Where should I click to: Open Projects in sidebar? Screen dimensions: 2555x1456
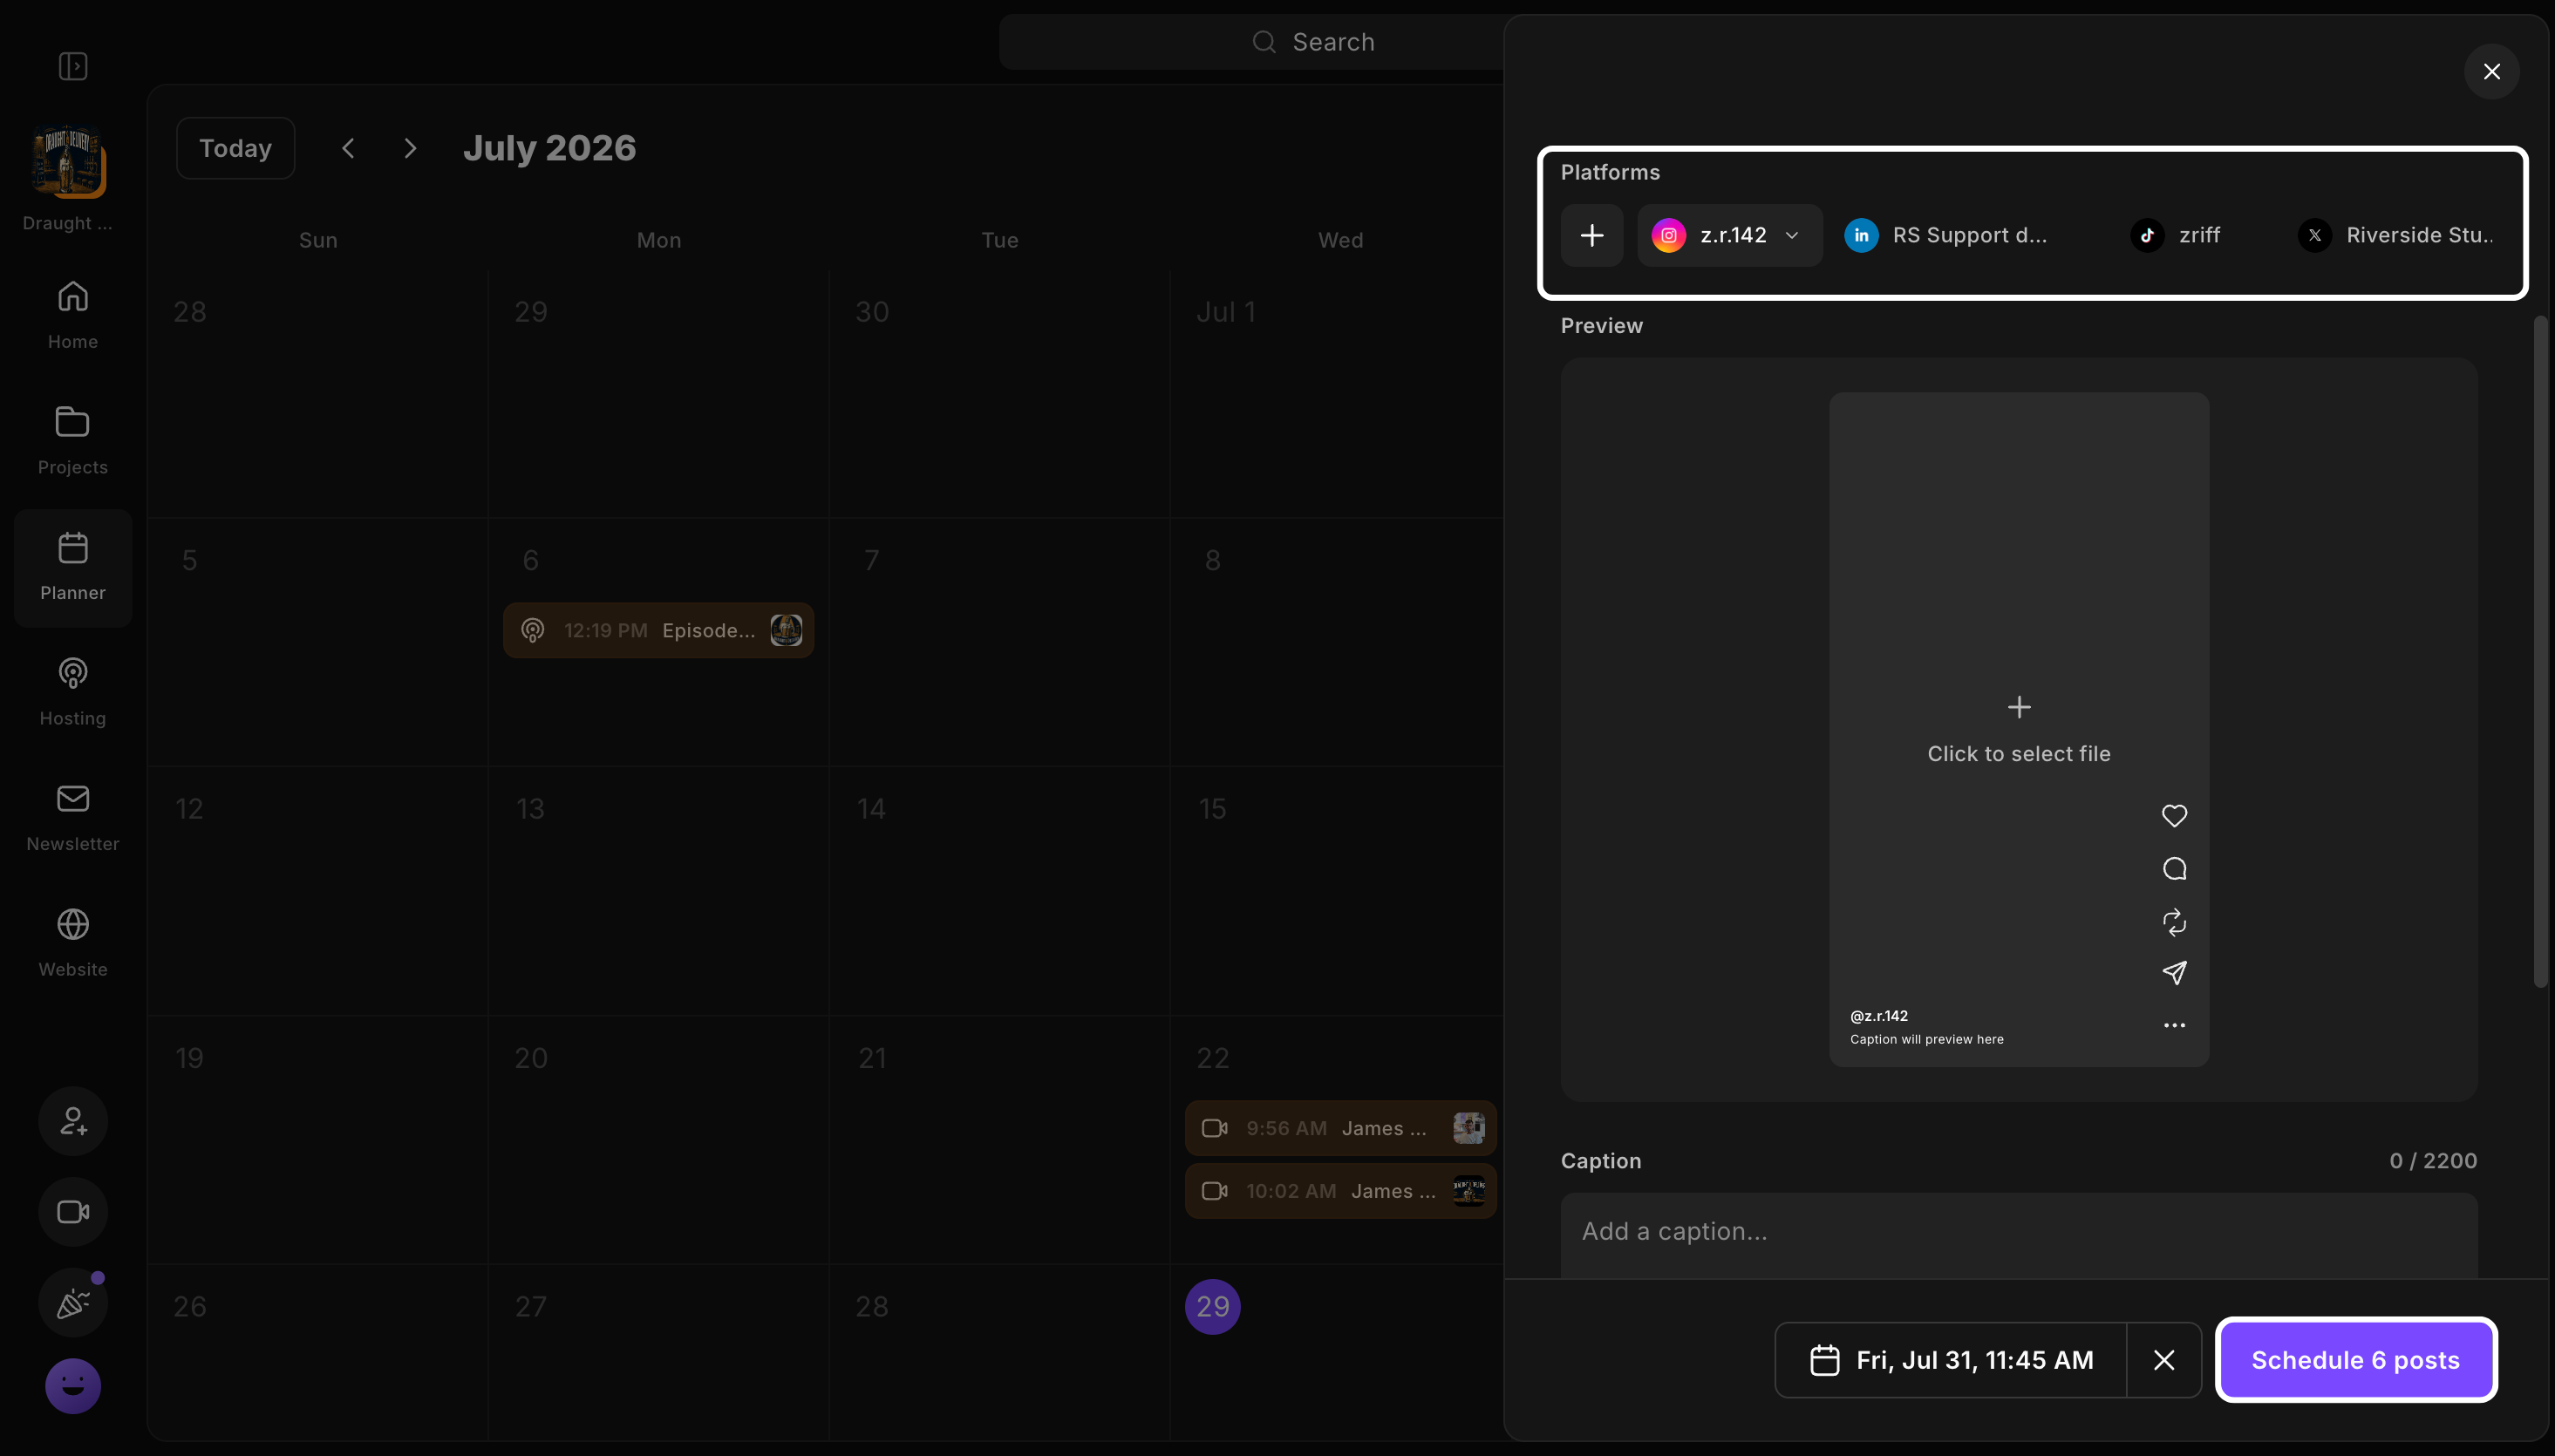[x=73, y=440]
